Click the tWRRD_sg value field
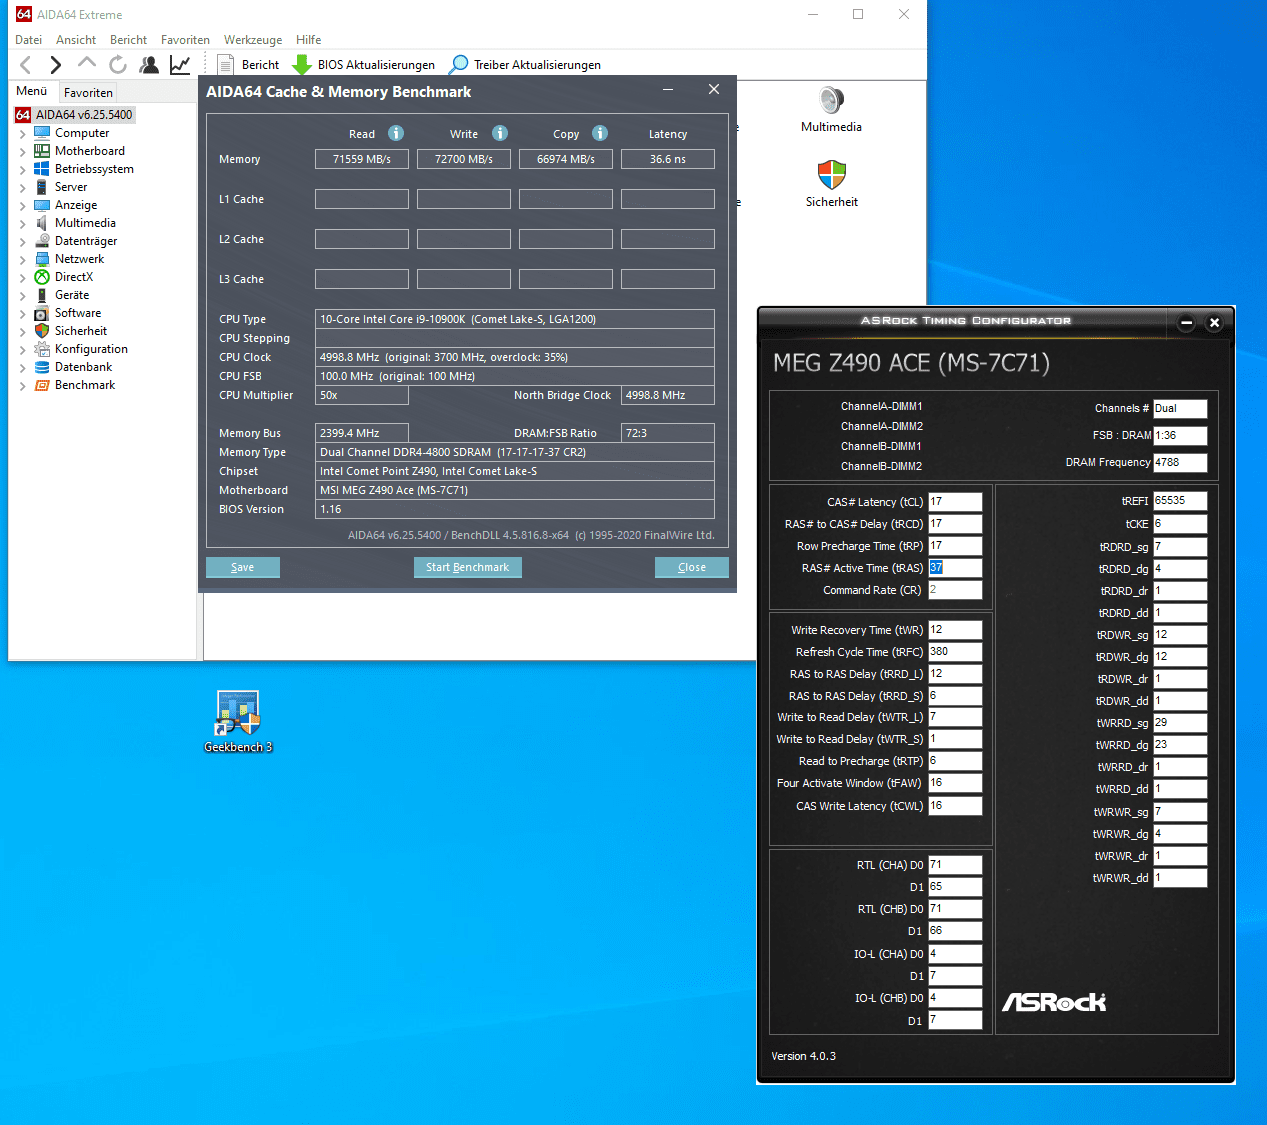Screen dimensions: 1267x1125 point(1180,723)
